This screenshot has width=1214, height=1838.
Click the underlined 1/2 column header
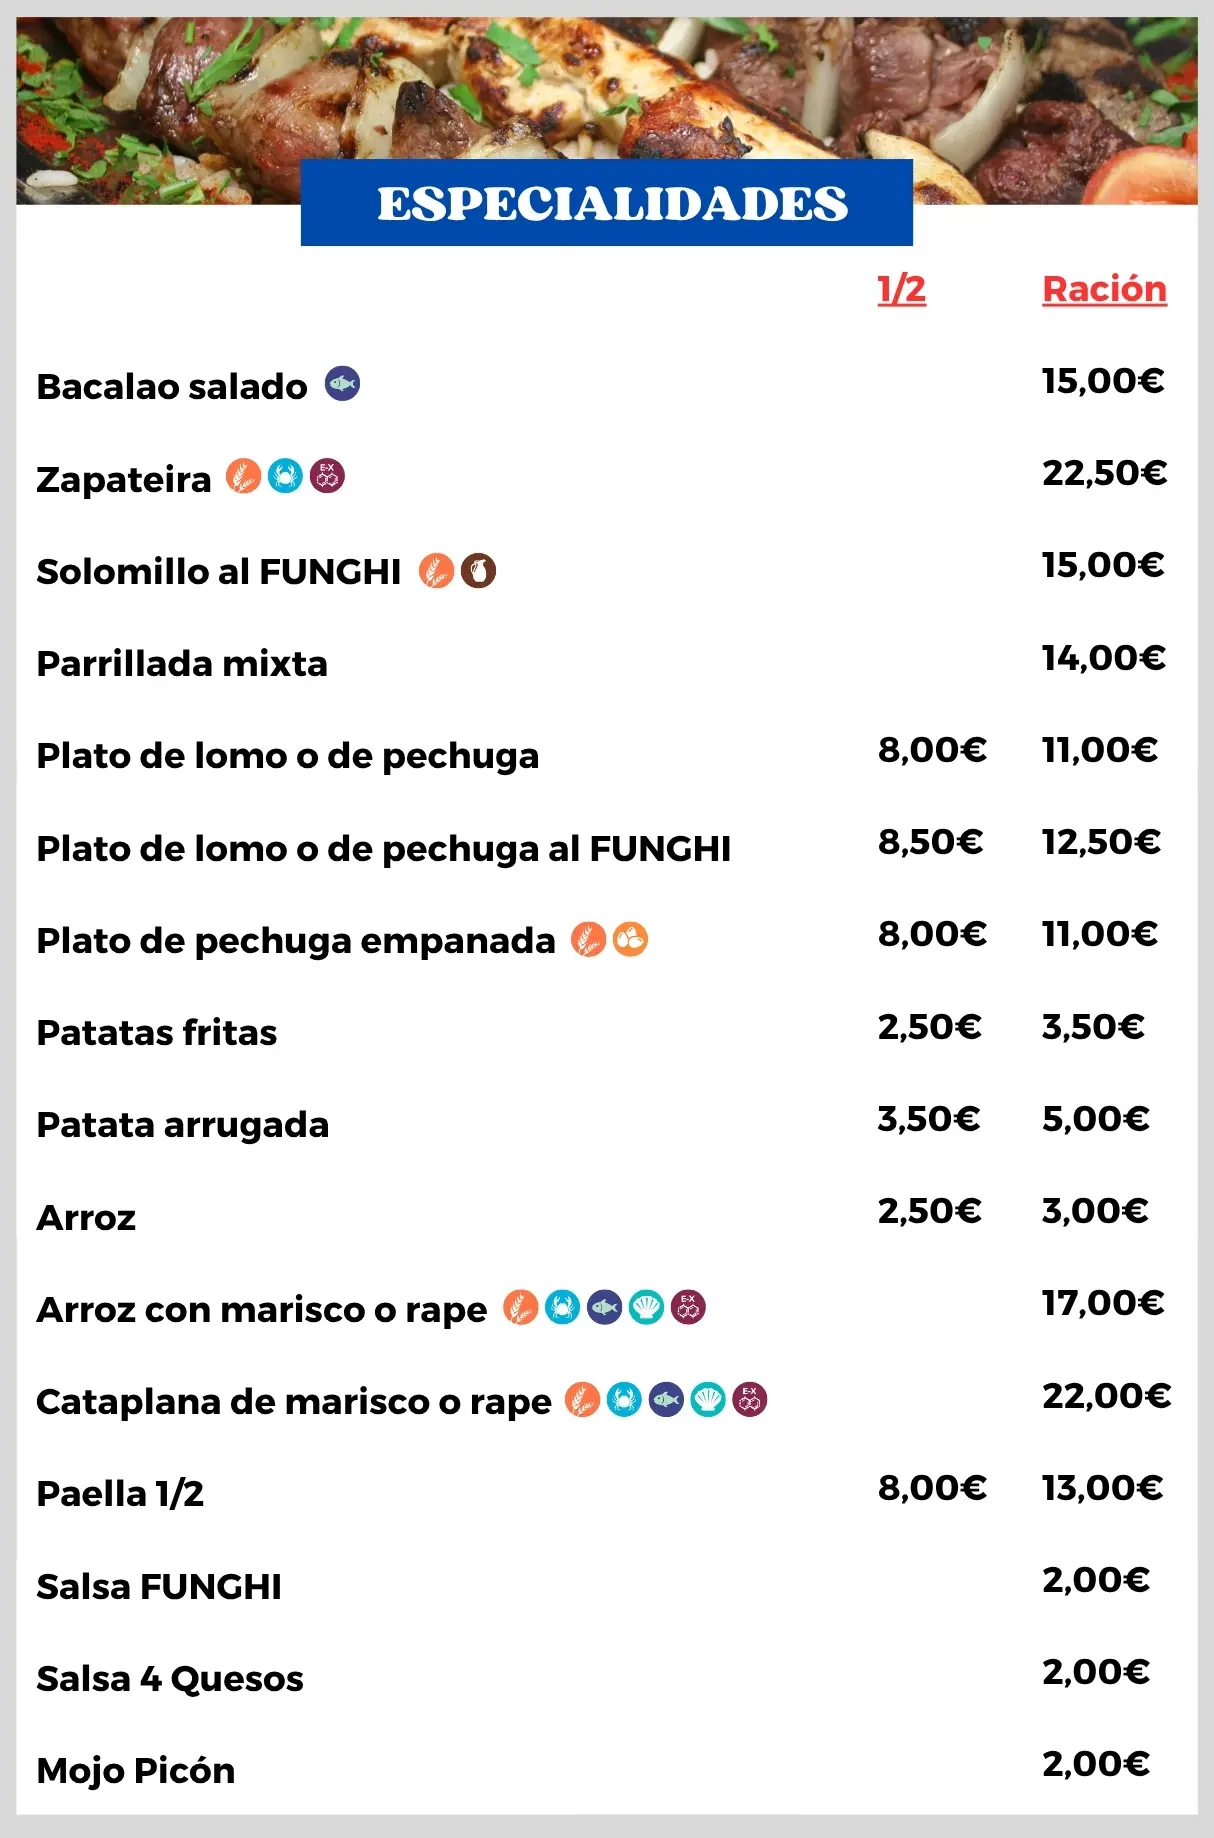[901, 289]
